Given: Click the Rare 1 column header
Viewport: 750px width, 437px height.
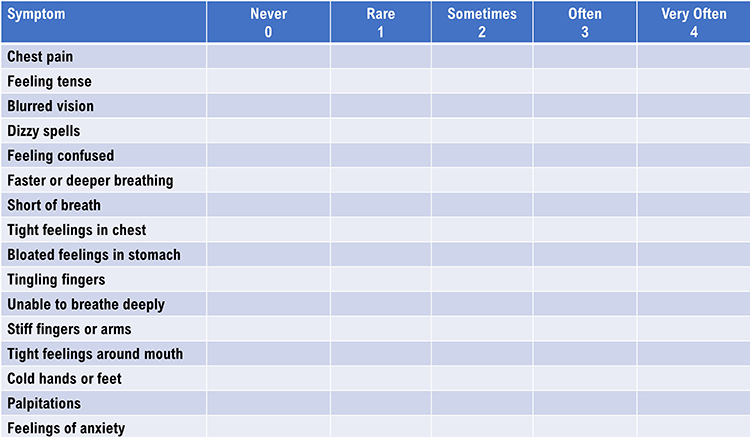Looking at the screenshot, I should (x=381, y=22).
